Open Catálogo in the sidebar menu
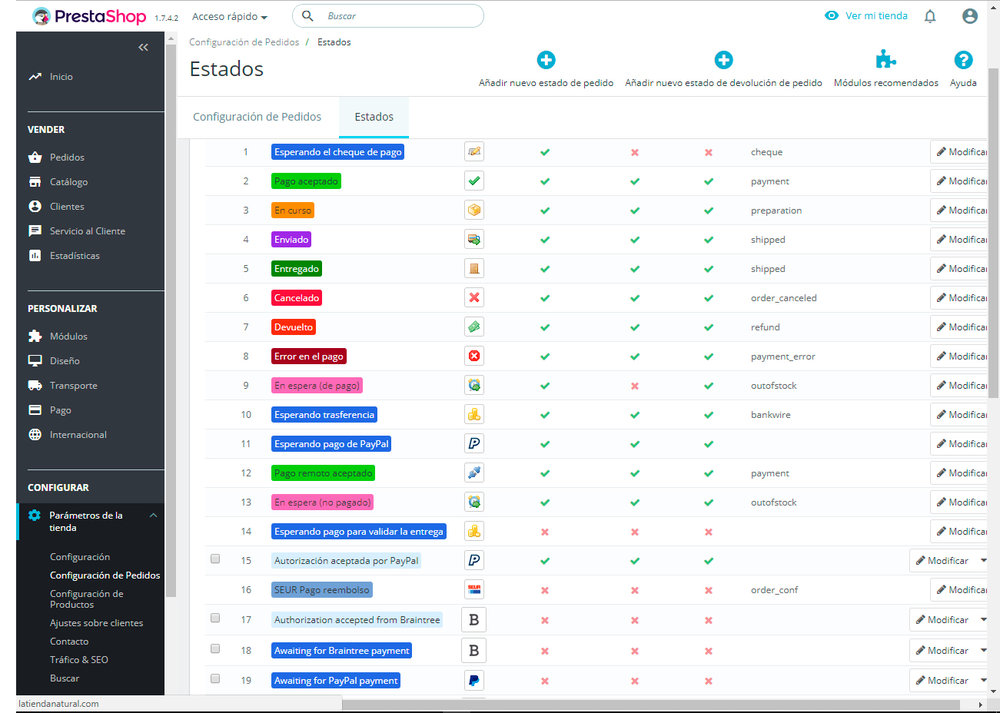Image resolution: width=1000 pixels, height=713 pixels. pos(68,182)
